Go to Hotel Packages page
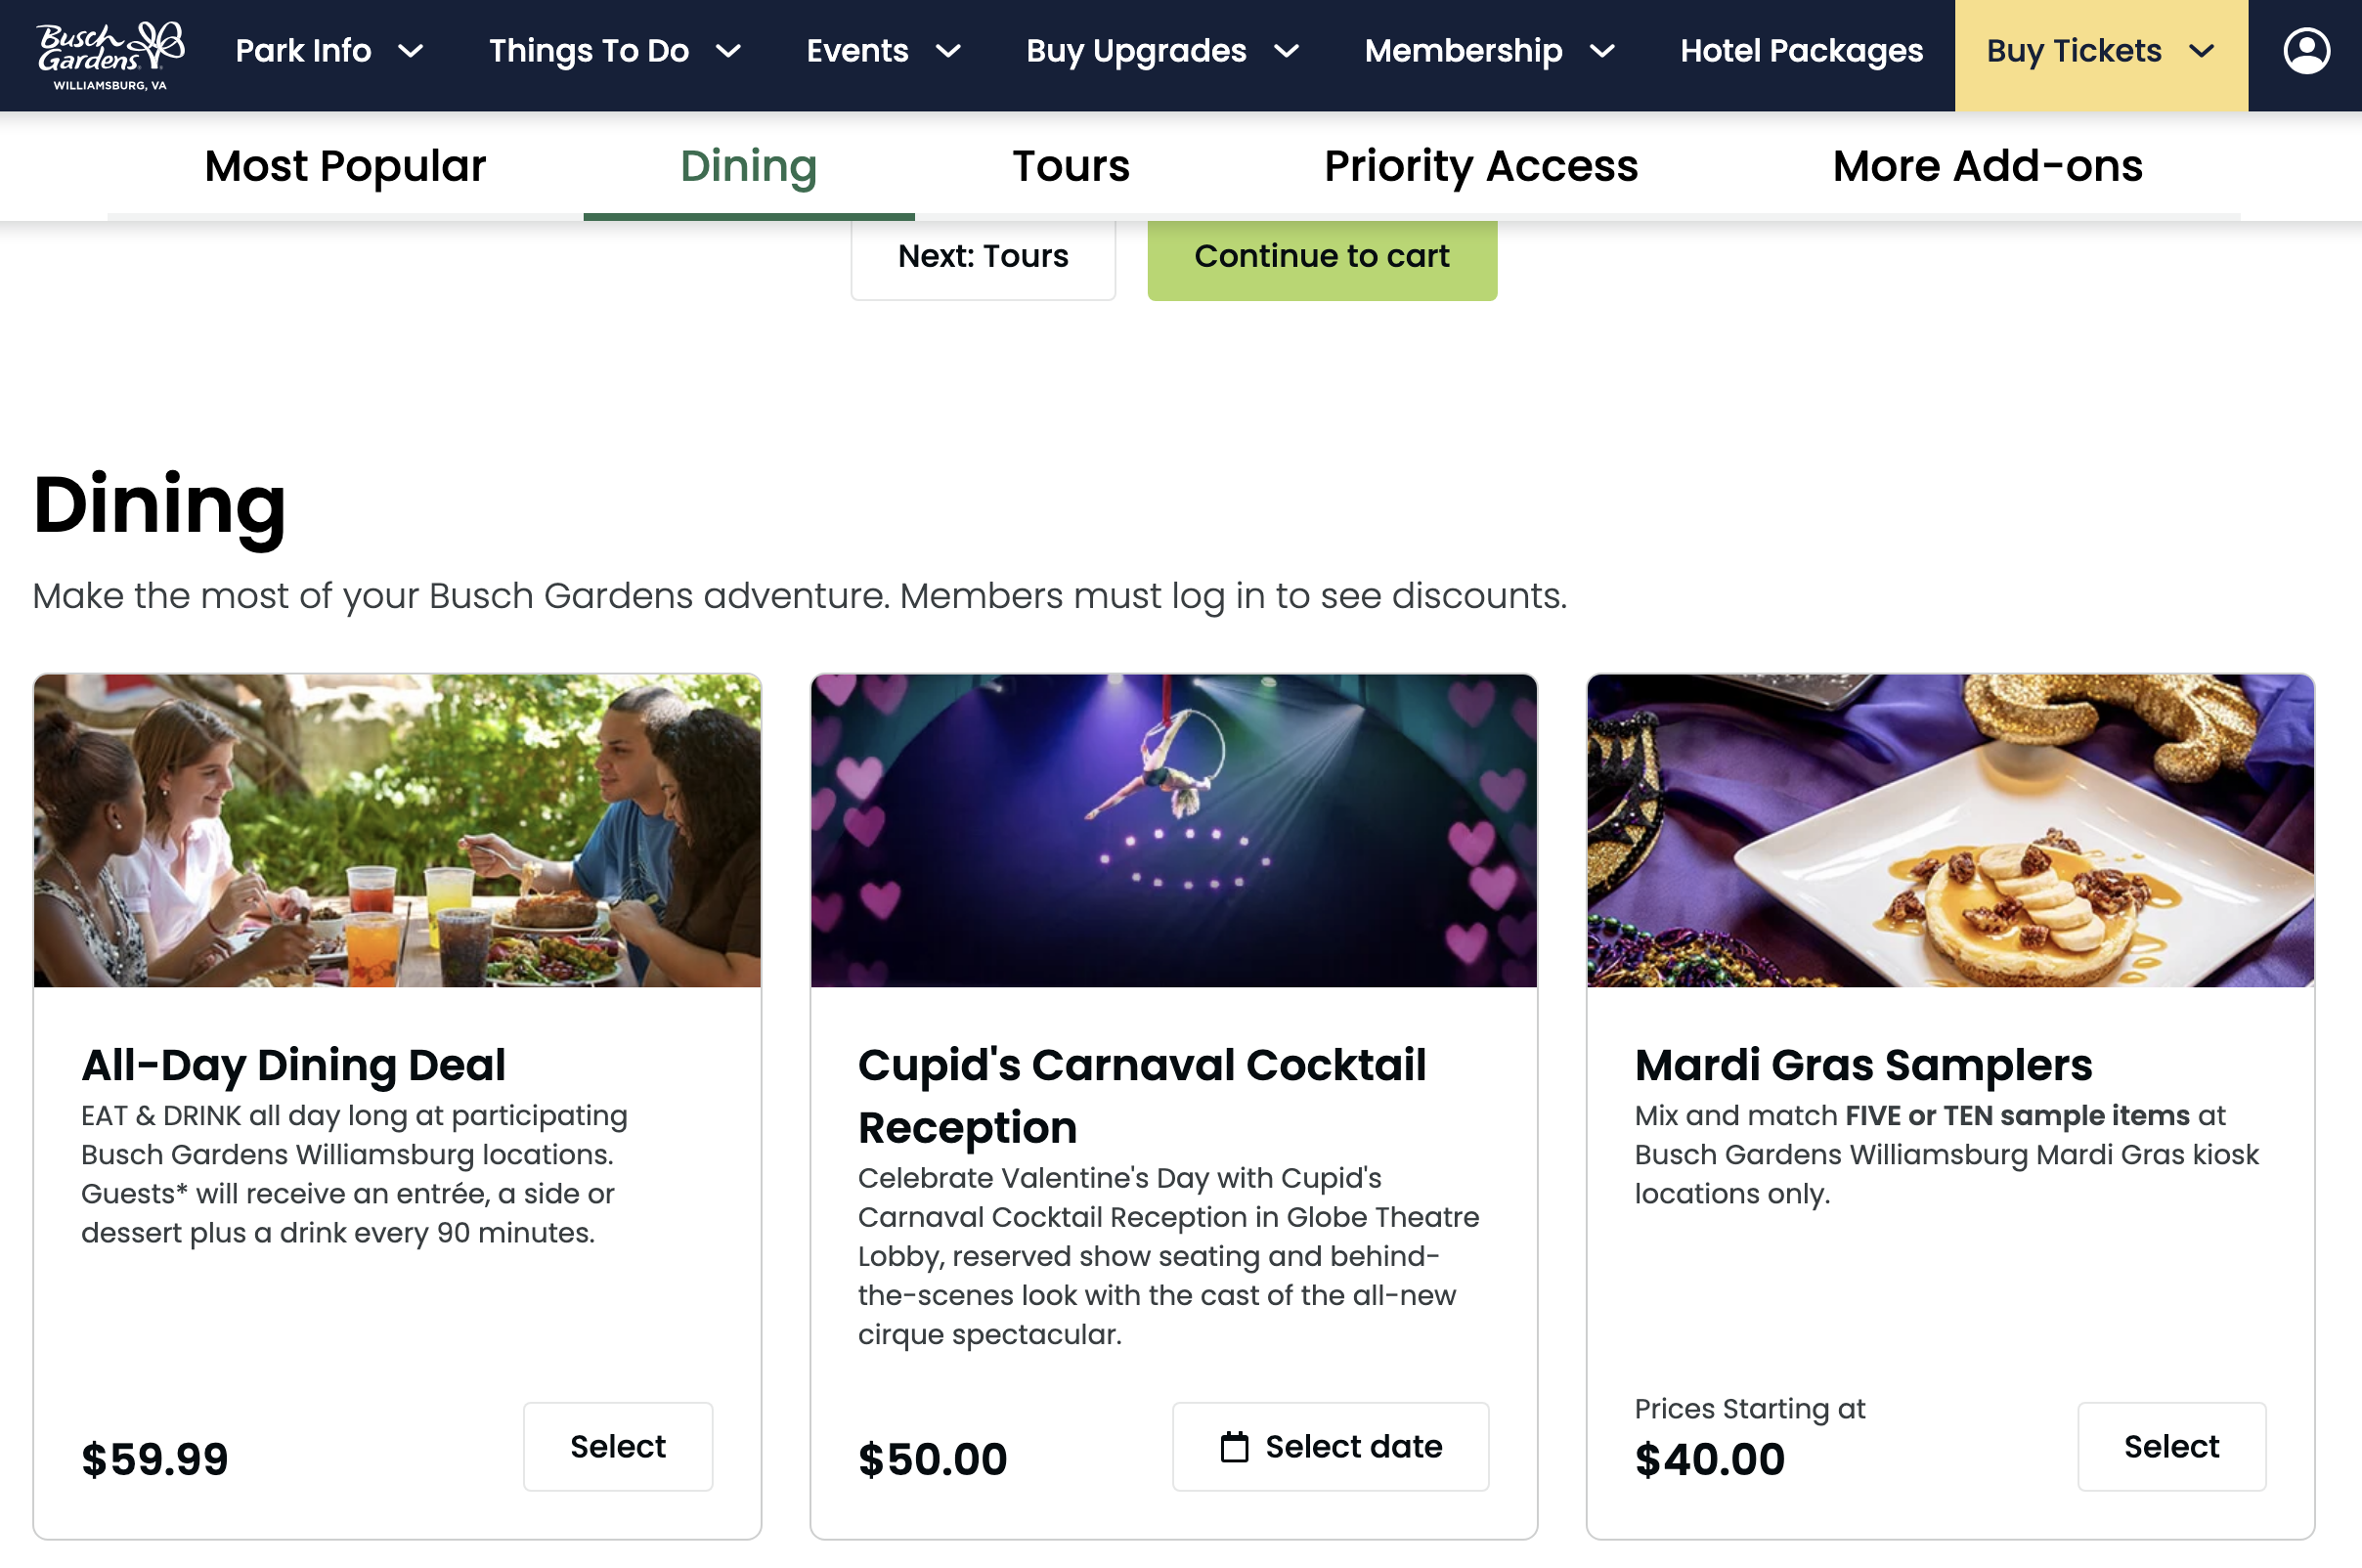The width and height of the screenshot is (2362, 1568). click(1801, 51)
